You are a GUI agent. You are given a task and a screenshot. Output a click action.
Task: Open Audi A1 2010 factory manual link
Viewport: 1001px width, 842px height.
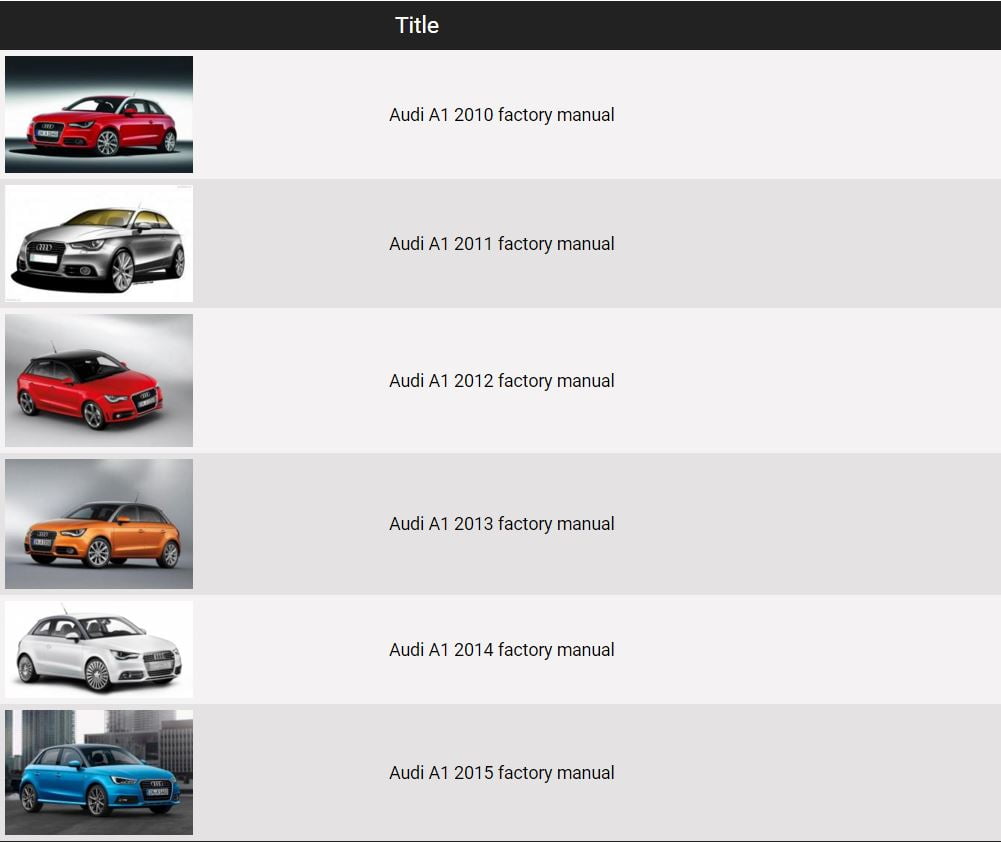click(x=501, y=115)
